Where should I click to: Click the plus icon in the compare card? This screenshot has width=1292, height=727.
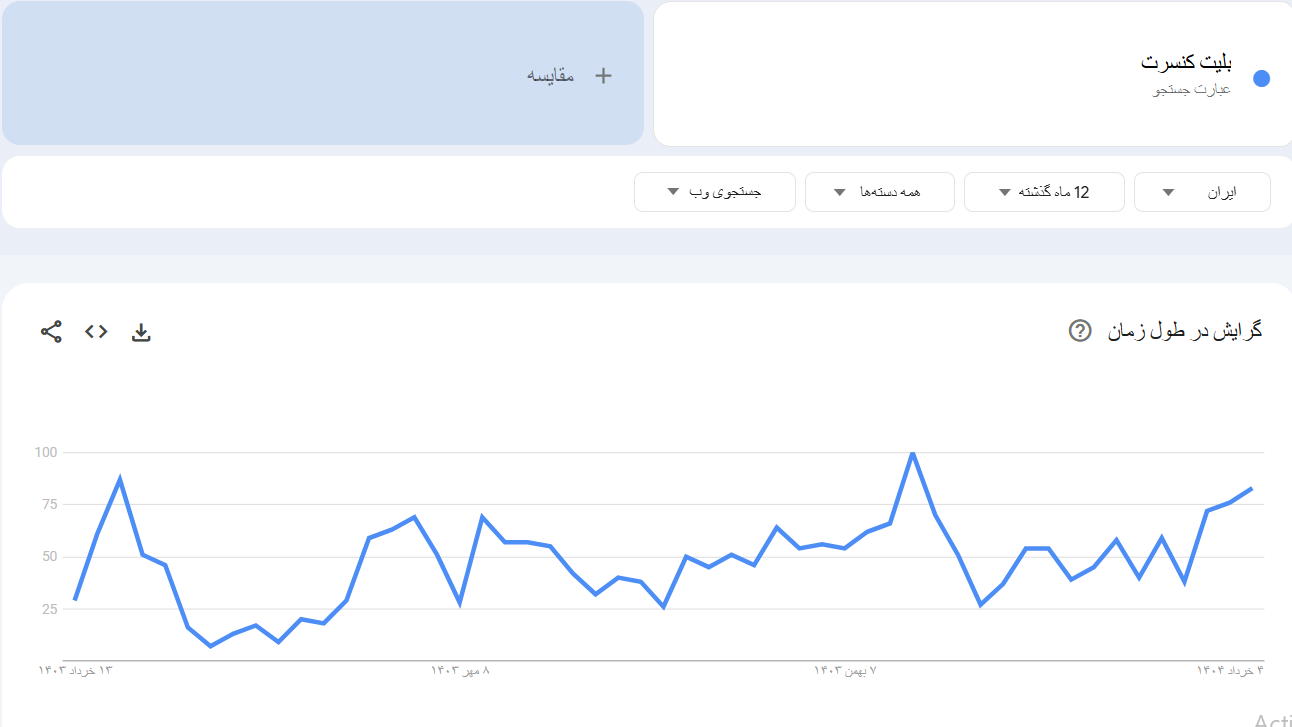coord(603,76)
